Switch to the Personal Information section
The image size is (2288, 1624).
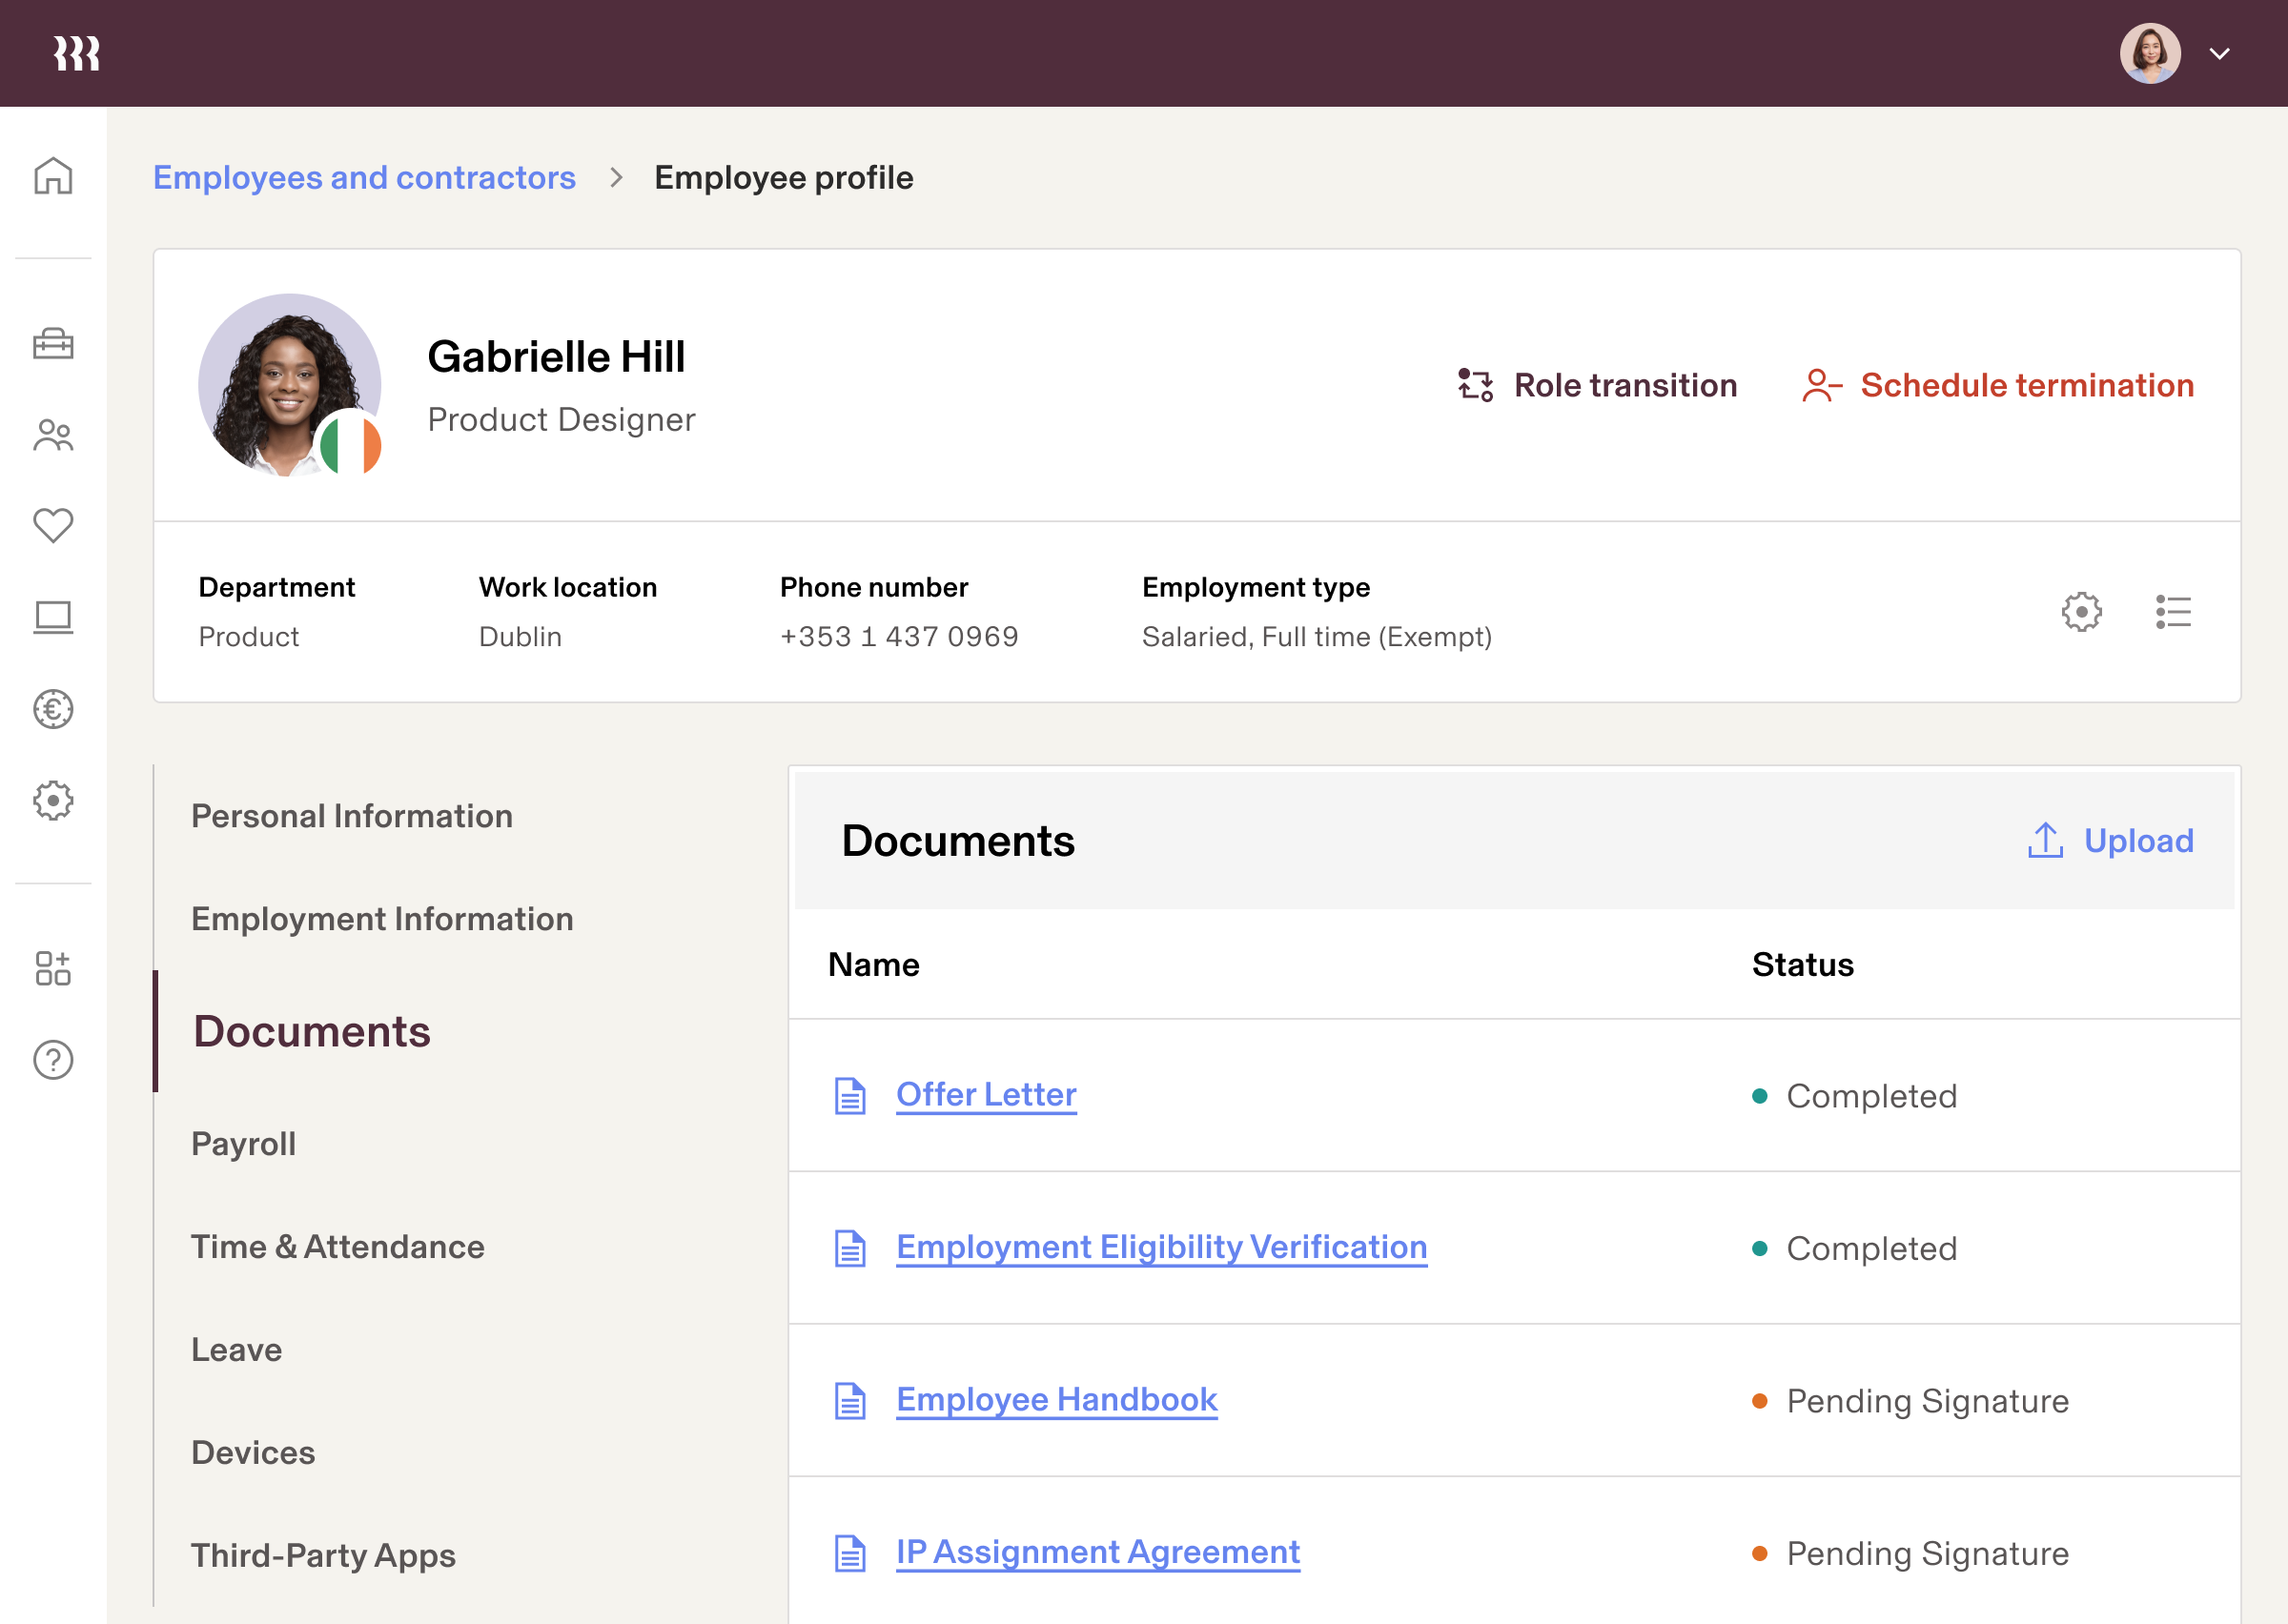[351, 816]
